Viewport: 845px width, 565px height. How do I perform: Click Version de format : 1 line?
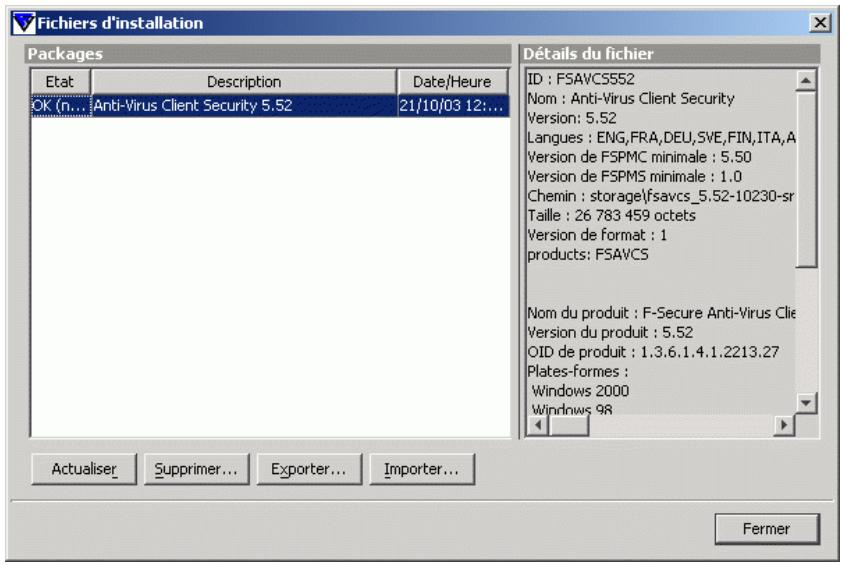(597, 235)
